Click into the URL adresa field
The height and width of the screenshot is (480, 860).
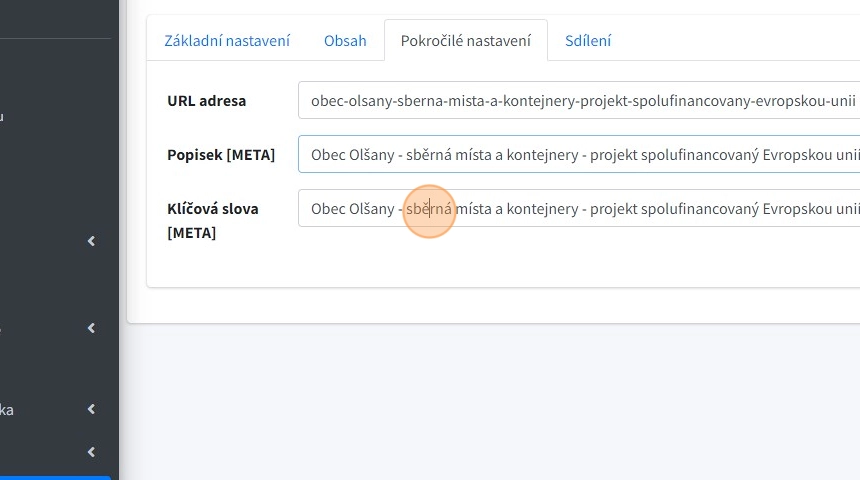580,101
